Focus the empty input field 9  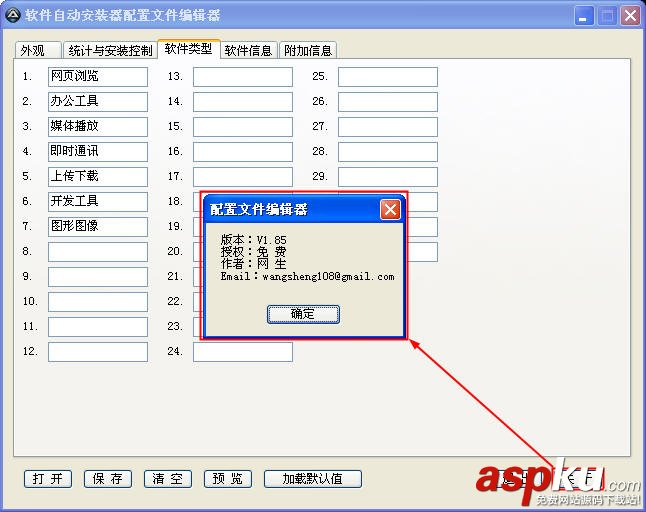pos(98,277)
